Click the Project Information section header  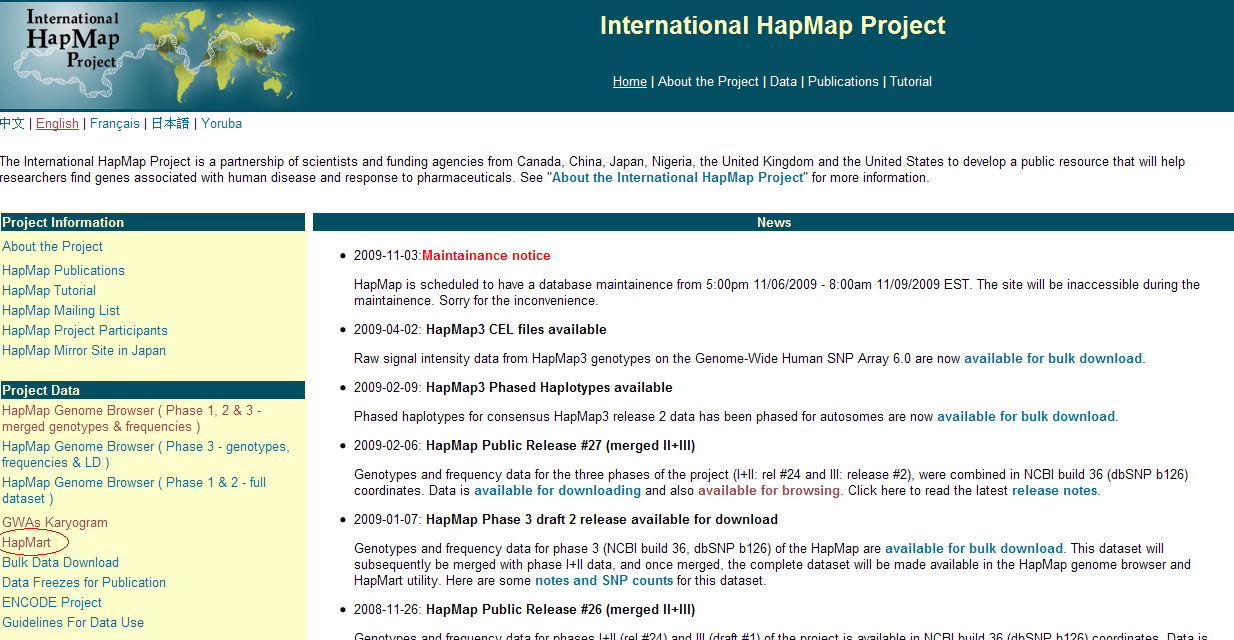coord(153,222)
